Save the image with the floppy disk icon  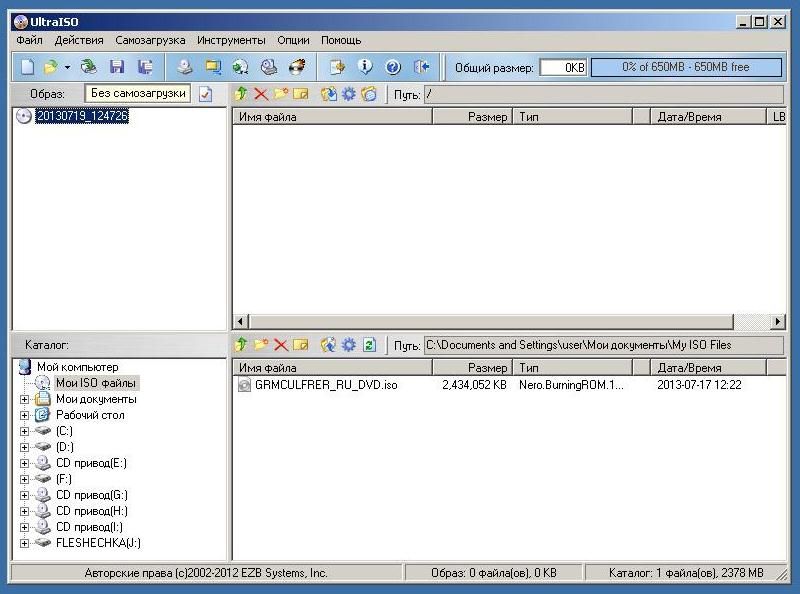click(x=117, y=67)
